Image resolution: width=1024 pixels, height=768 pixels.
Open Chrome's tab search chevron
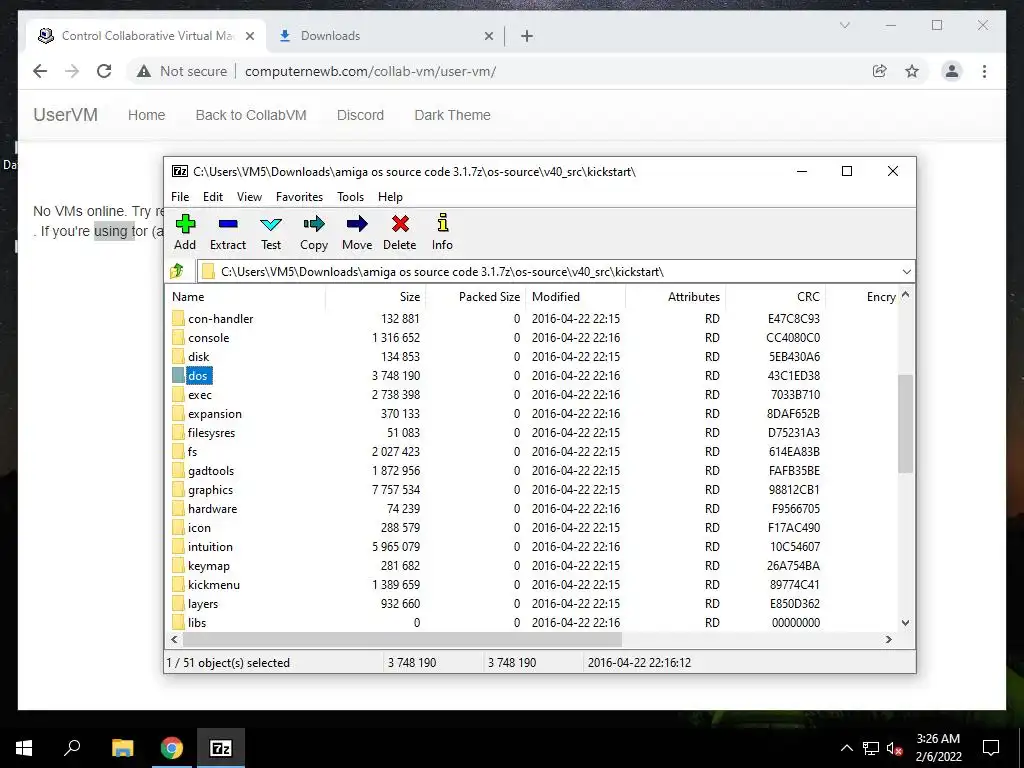[844, 25]
